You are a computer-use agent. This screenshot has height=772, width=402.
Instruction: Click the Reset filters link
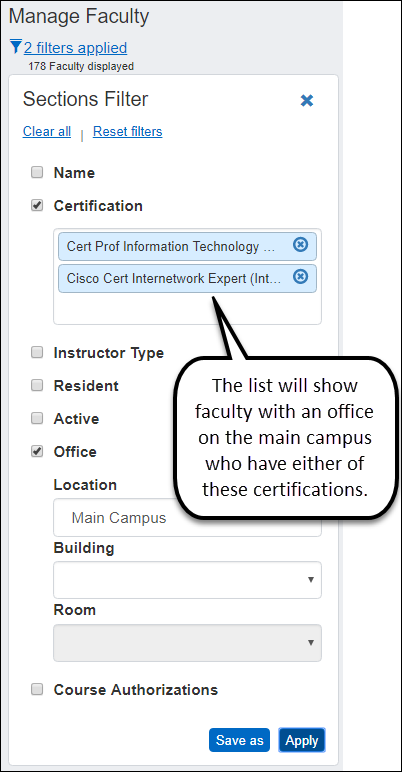click(x=128, y=131)
